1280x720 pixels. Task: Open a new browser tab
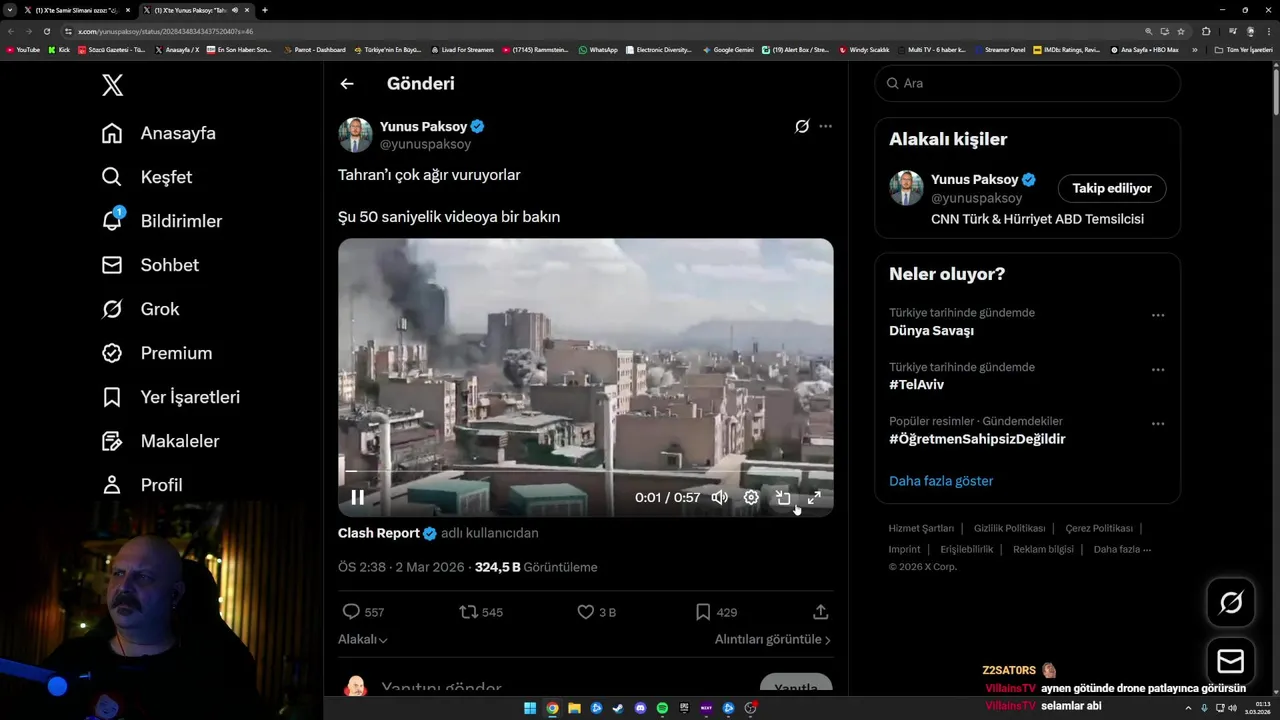[x=265, y=10]
